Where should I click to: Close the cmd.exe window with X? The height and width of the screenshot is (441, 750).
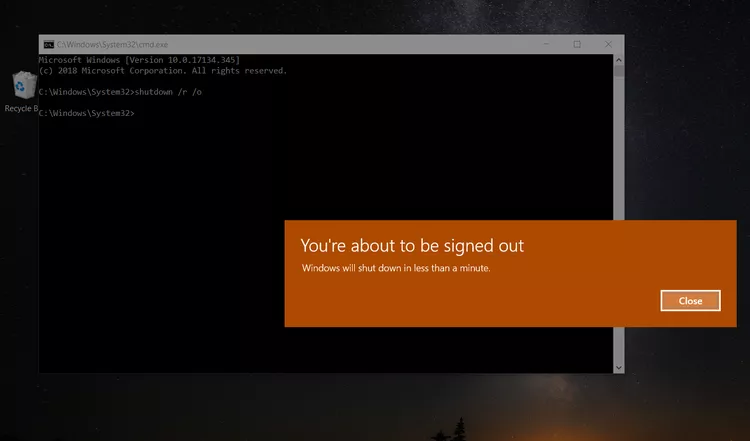[608, 44]
